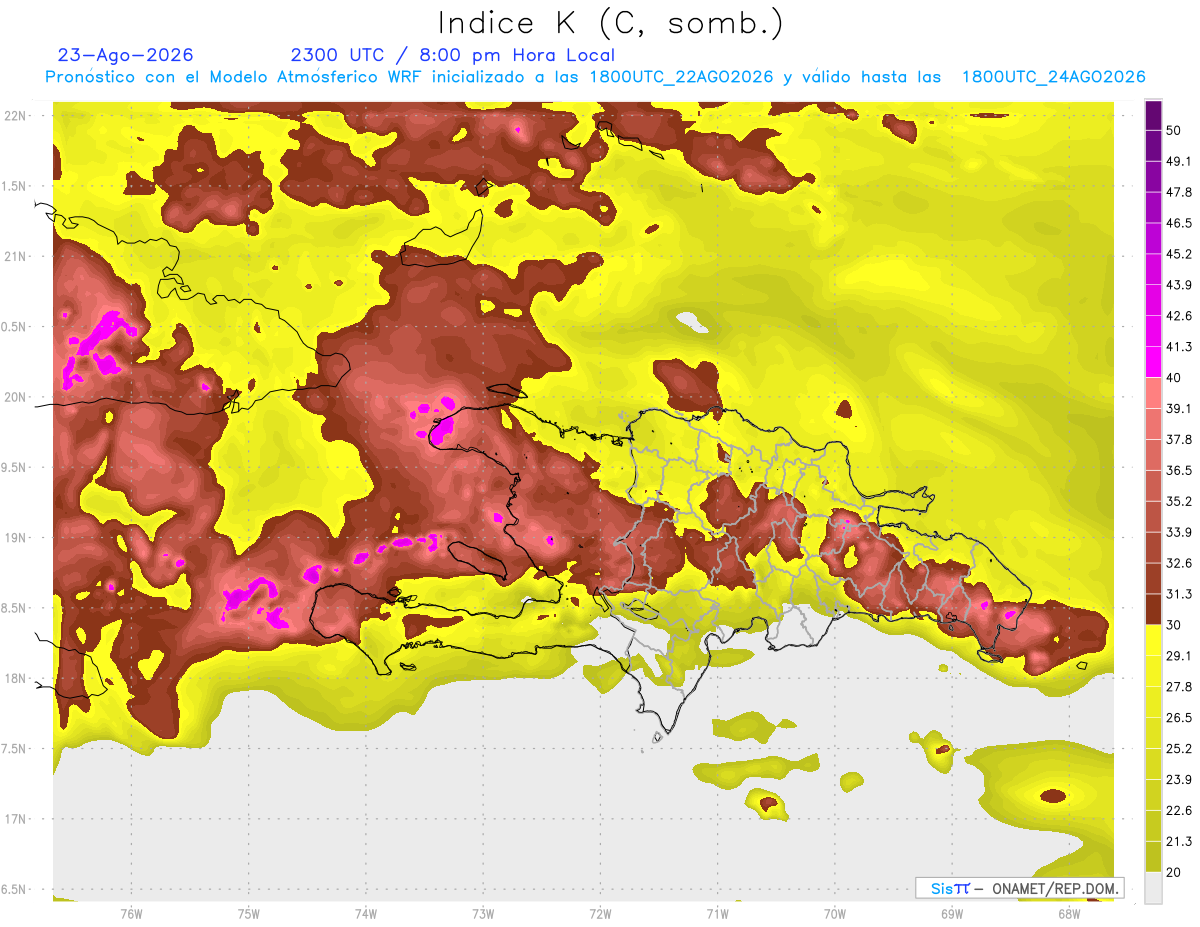
Task: Click the title "Indice K (C, somb.)"
Action: [x=611, y=23]
